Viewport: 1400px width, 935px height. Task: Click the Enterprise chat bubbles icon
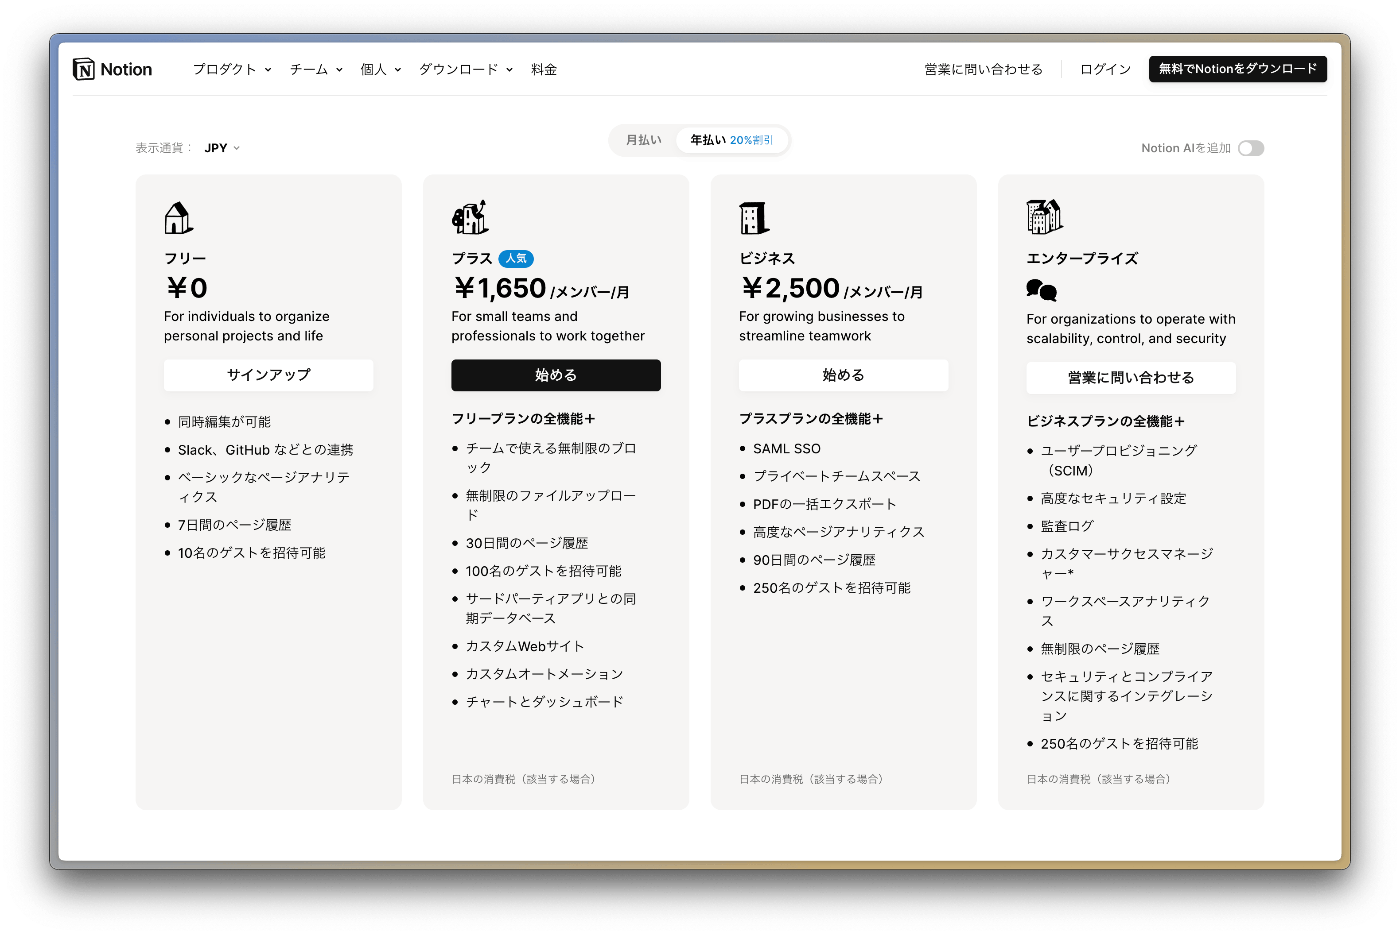pyautogui.click(x=1041, y=290)
